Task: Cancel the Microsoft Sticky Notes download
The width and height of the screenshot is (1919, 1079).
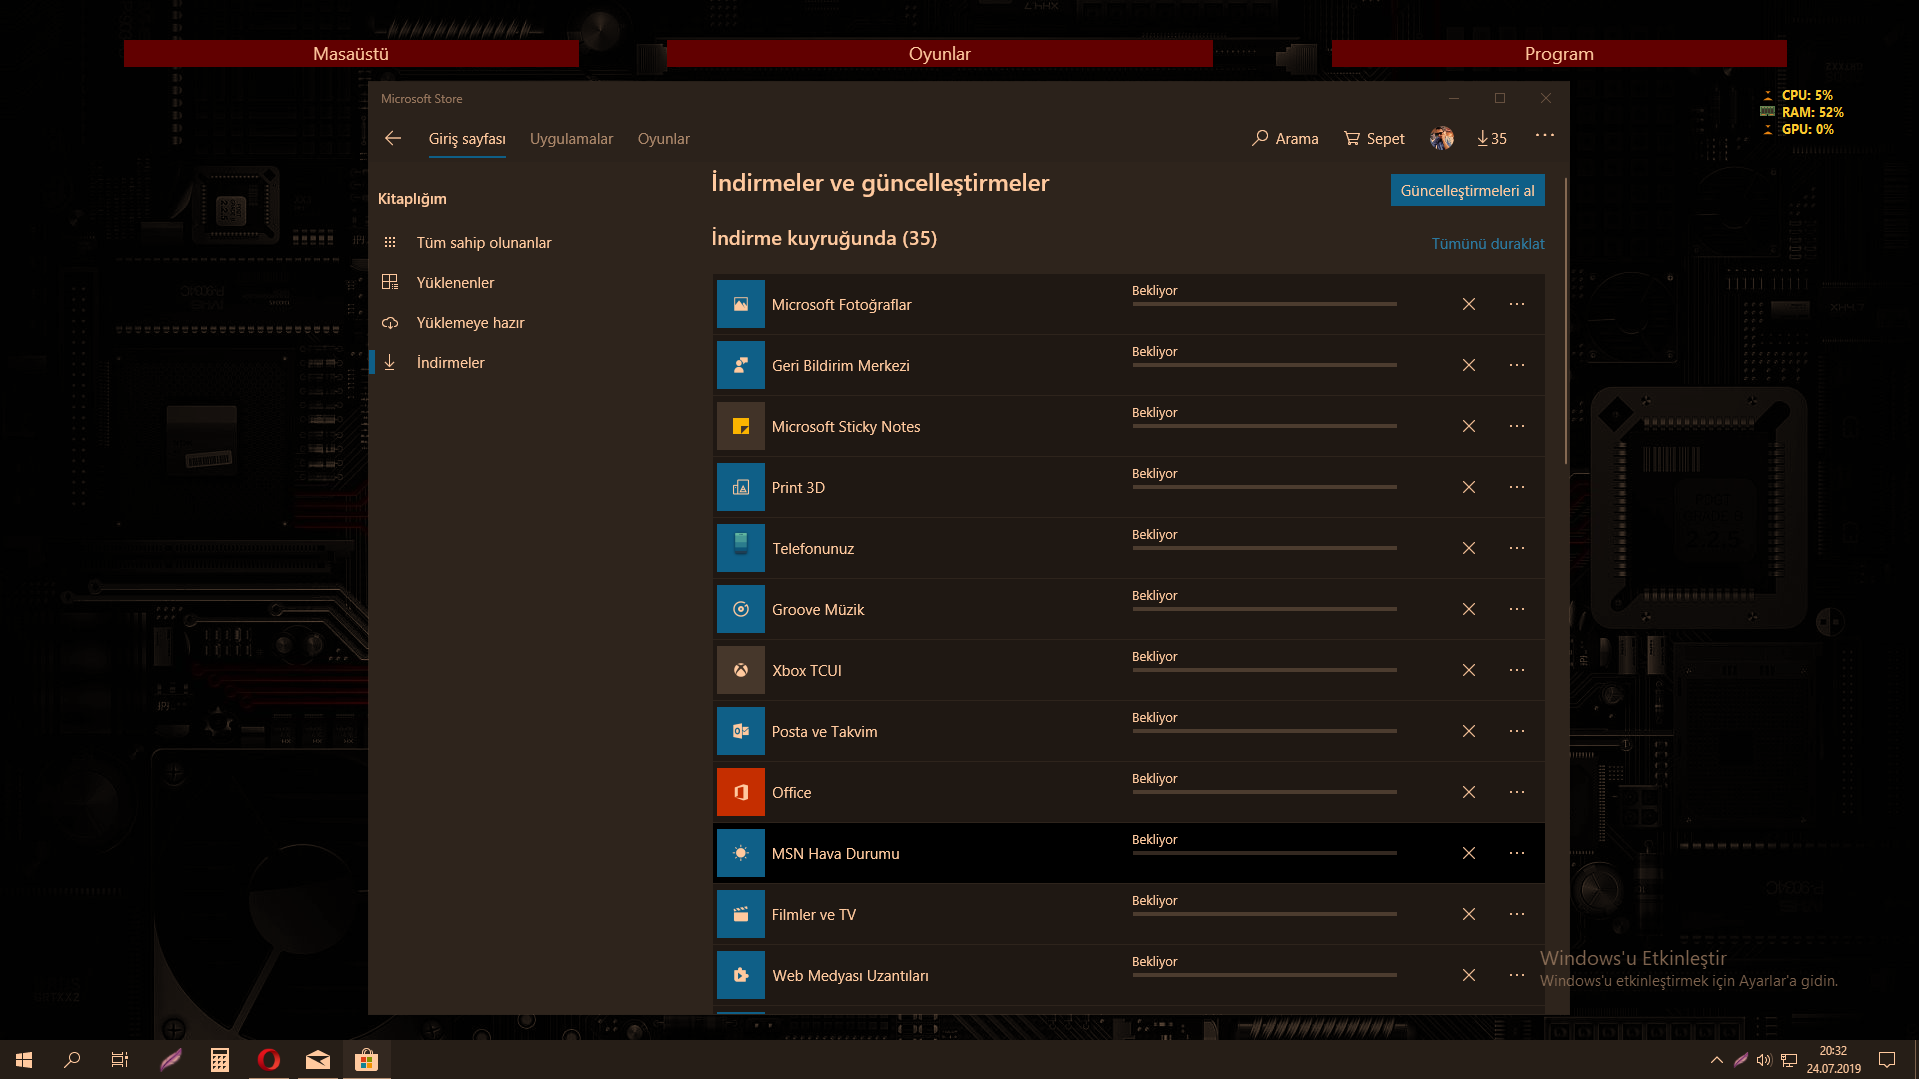Action: (x=1469, y=426)
